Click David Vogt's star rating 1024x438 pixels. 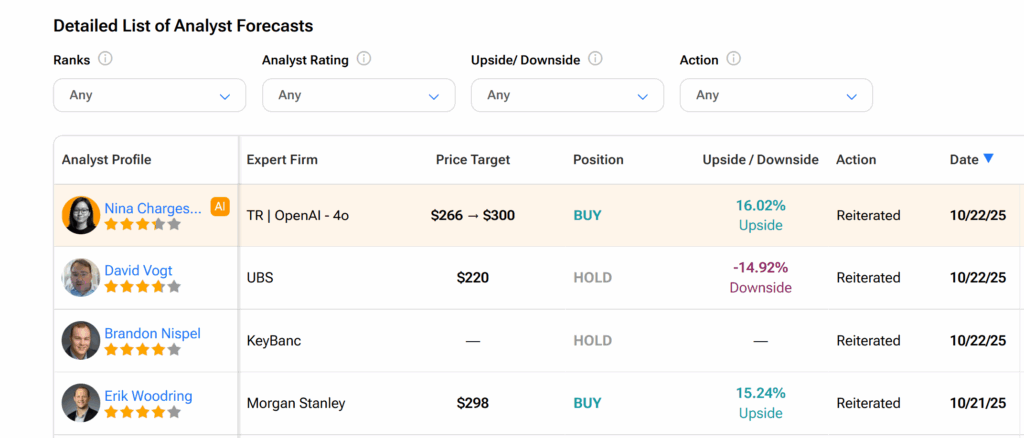142,287
